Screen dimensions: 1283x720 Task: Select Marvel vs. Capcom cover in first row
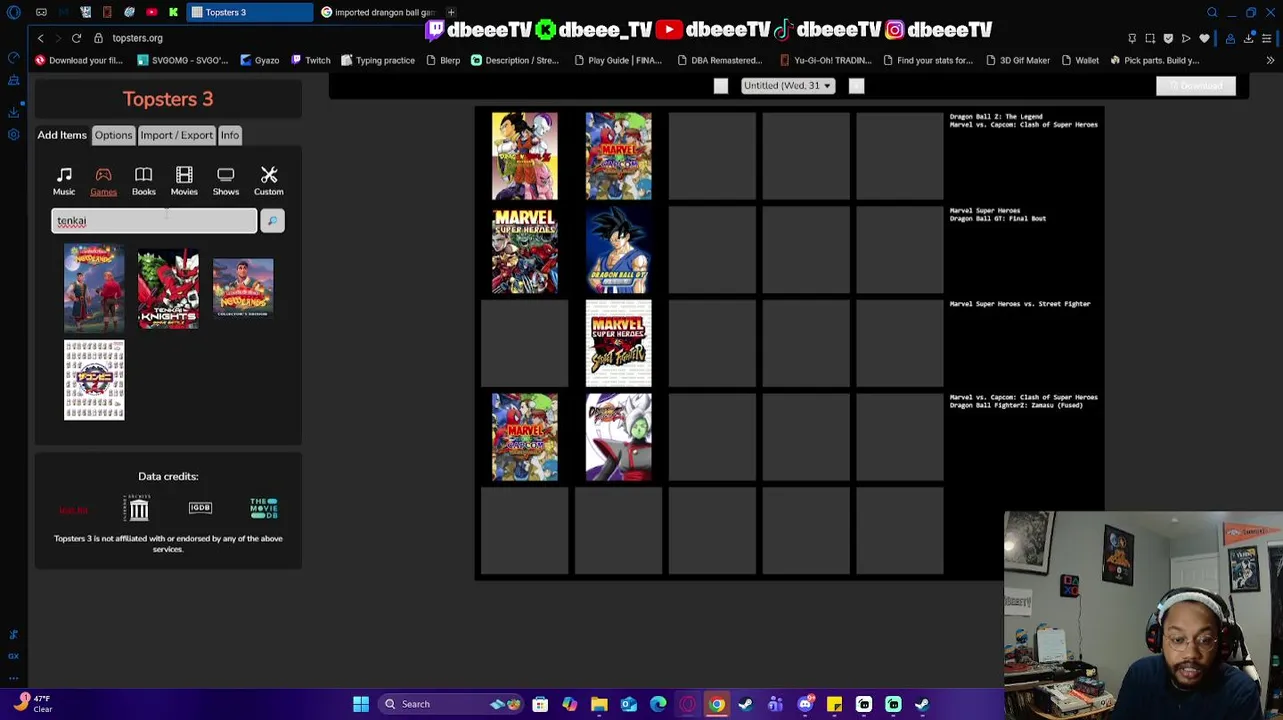click(618, 156)
